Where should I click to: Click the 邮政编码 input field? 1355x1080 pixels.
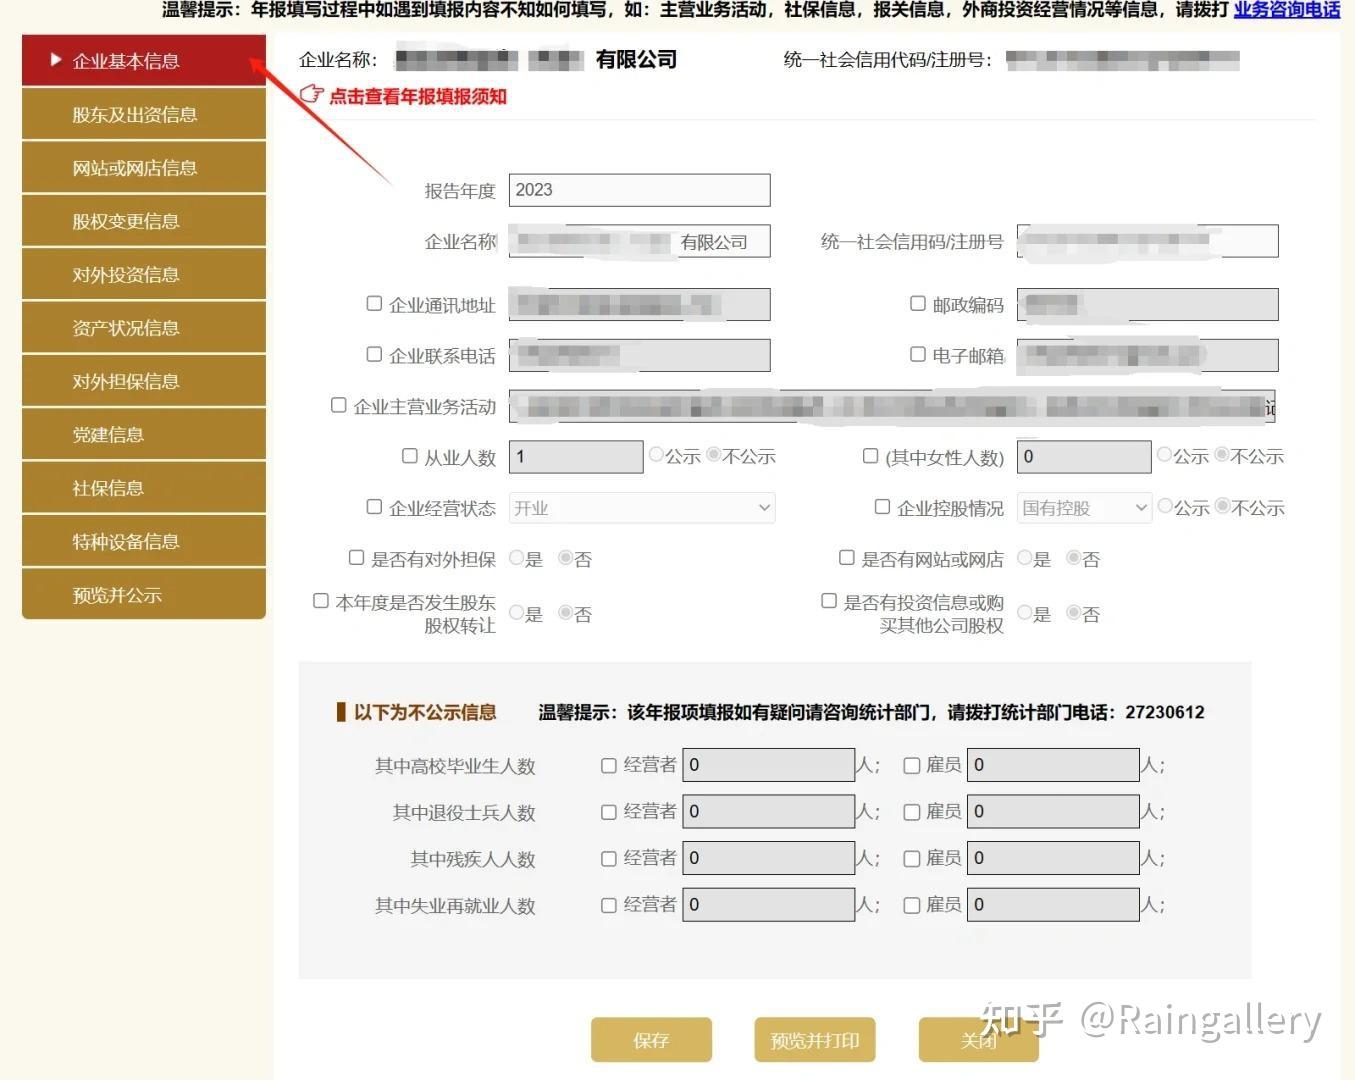[x=1148, y=305]
